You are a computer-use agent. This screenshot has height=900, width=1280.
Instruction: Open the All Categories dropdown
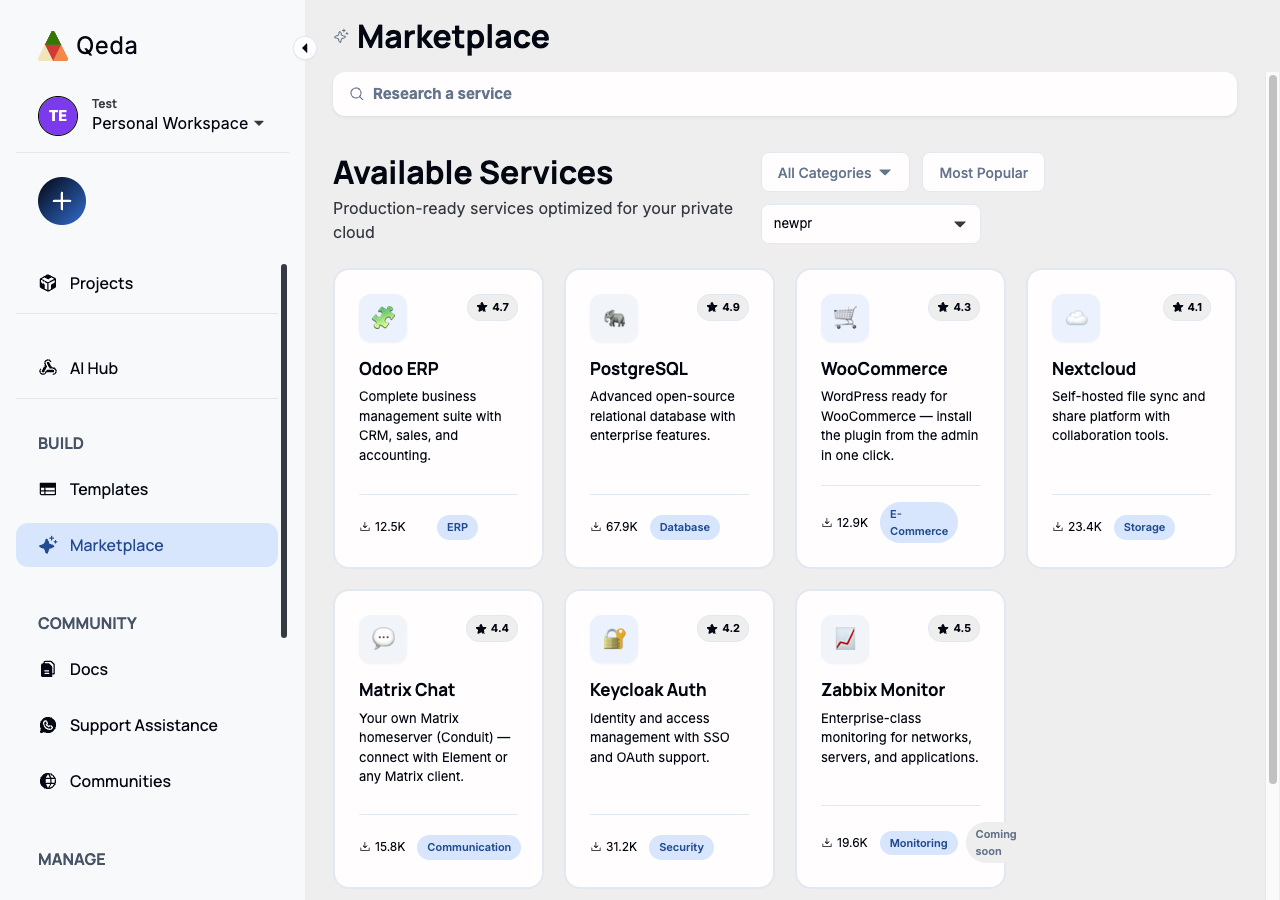coord(835,172)
